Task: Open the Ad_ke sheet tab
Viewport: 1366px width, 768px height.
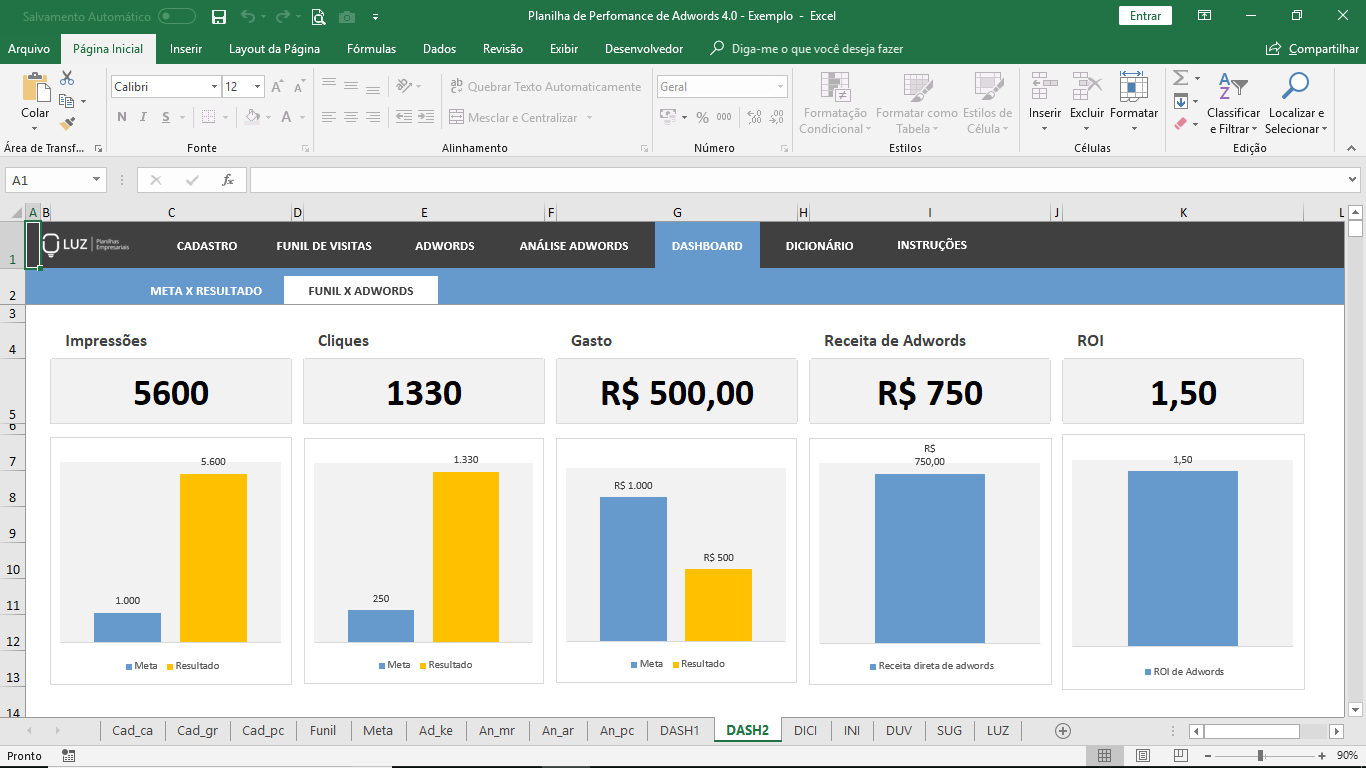Action: click(x=436, y=731)
